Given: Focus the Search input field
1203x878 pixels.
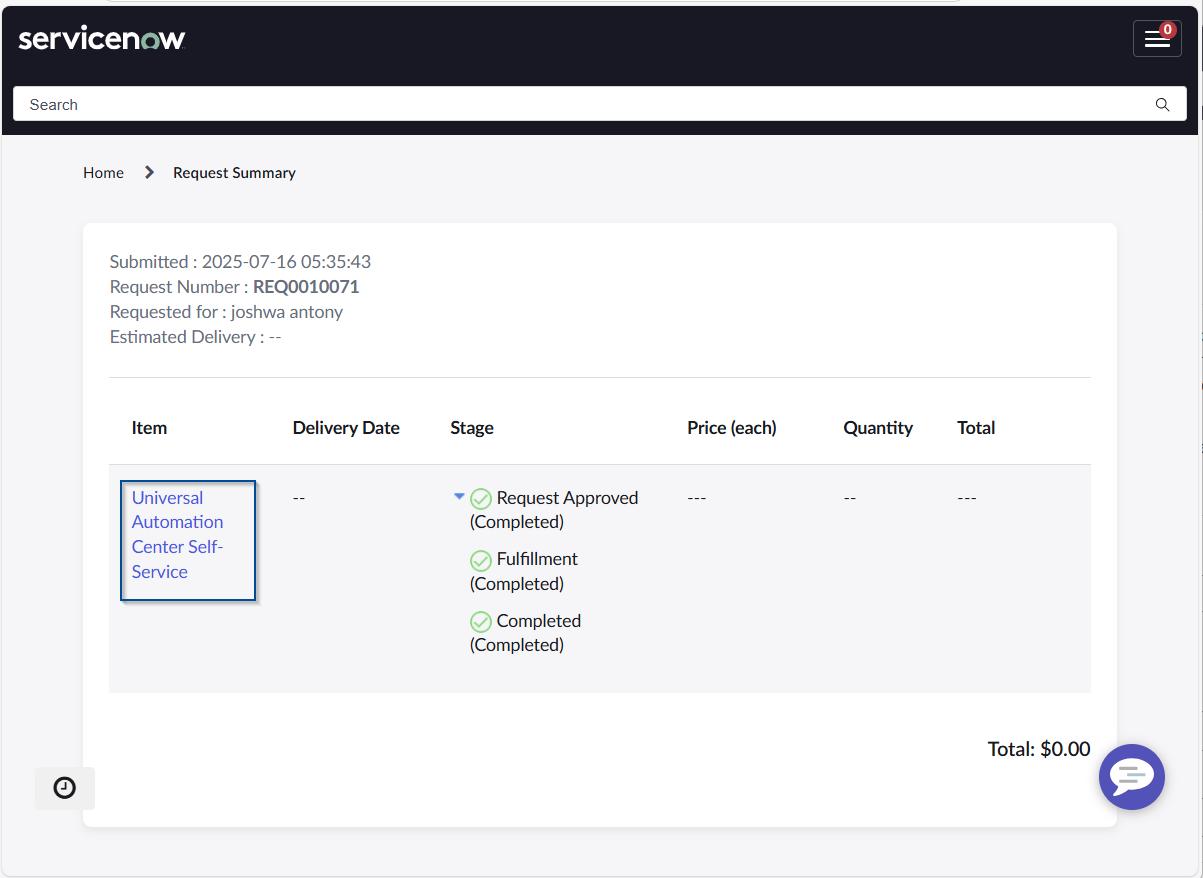Looking at the screenshot, I should pos(600,104).
